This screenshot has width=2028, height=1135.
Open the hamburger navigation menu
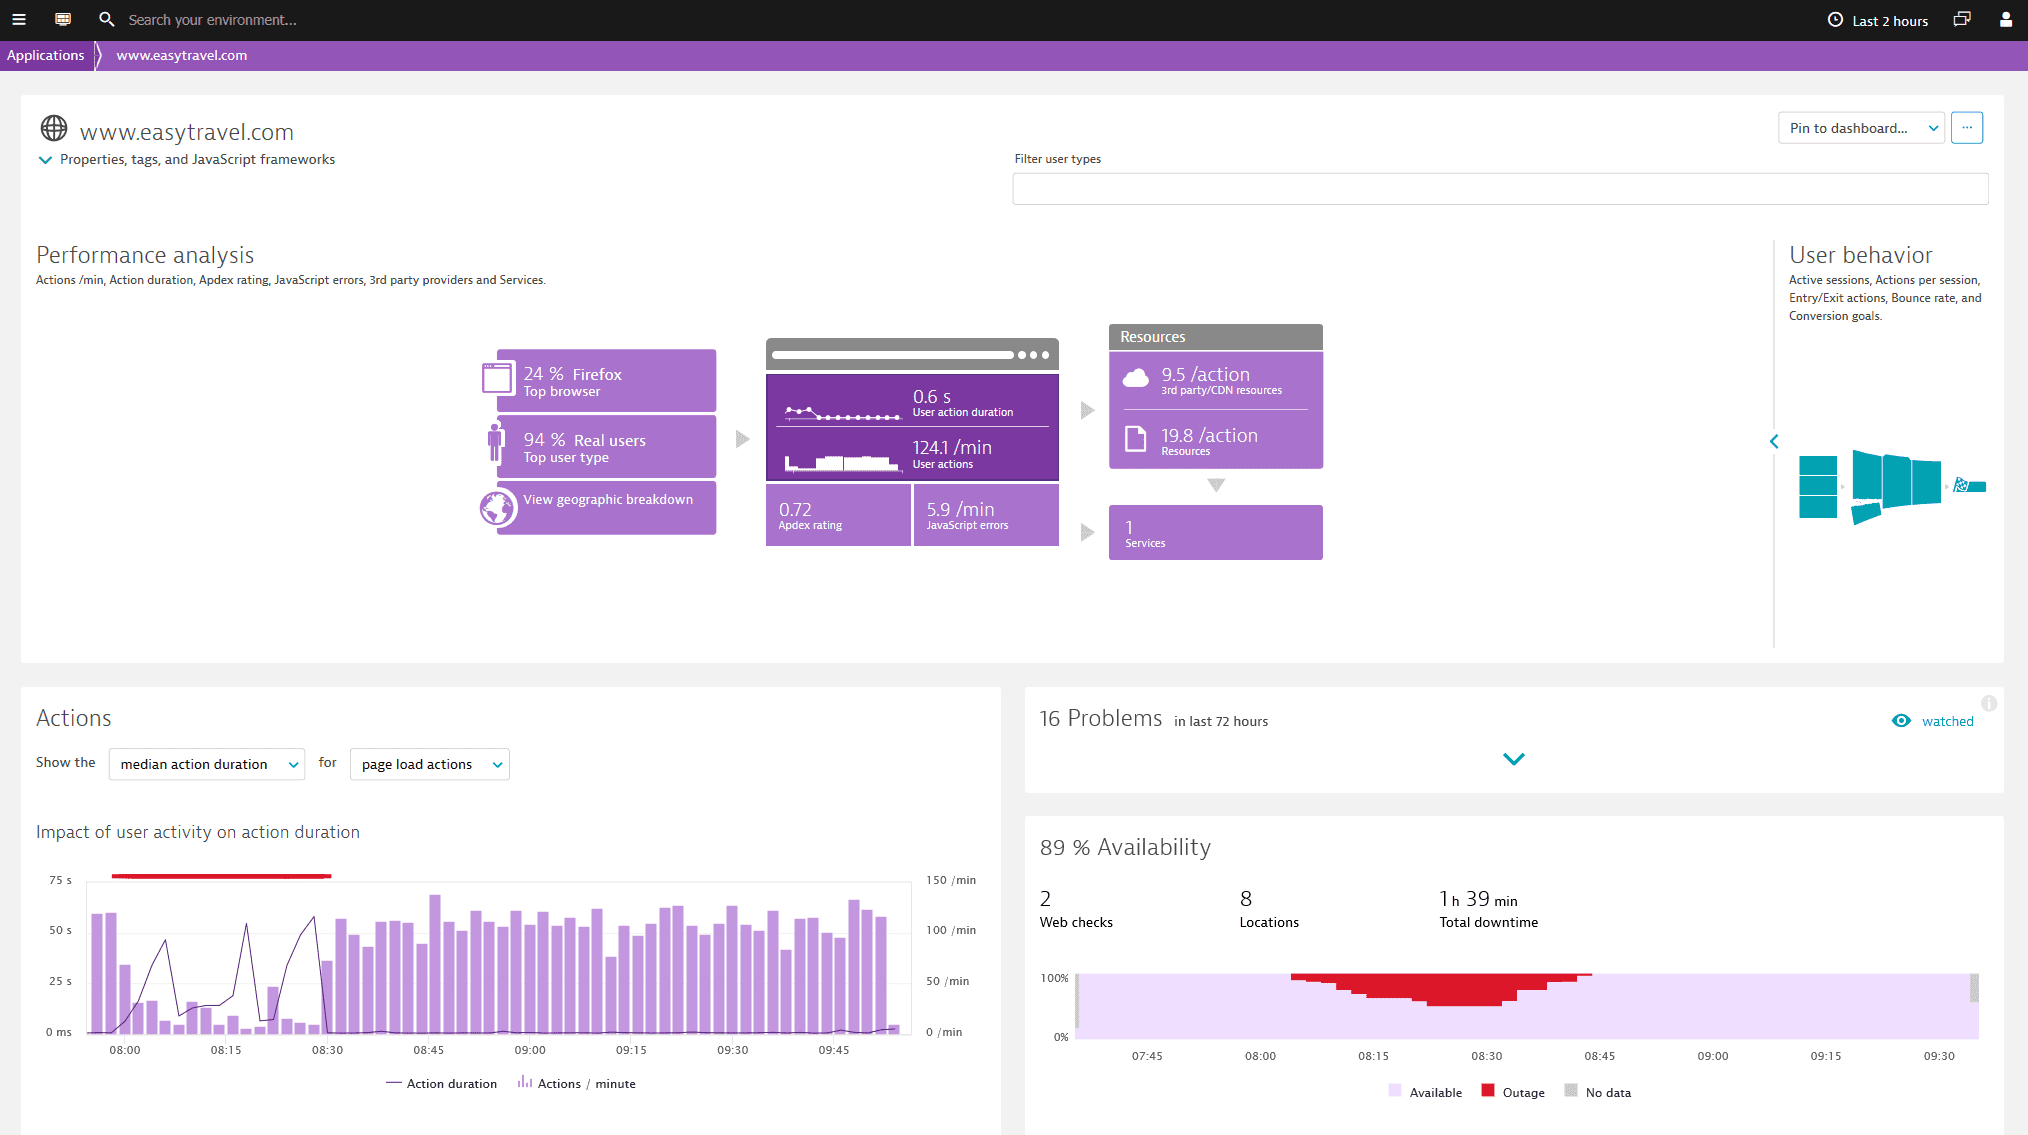click(x=18, y=20)
